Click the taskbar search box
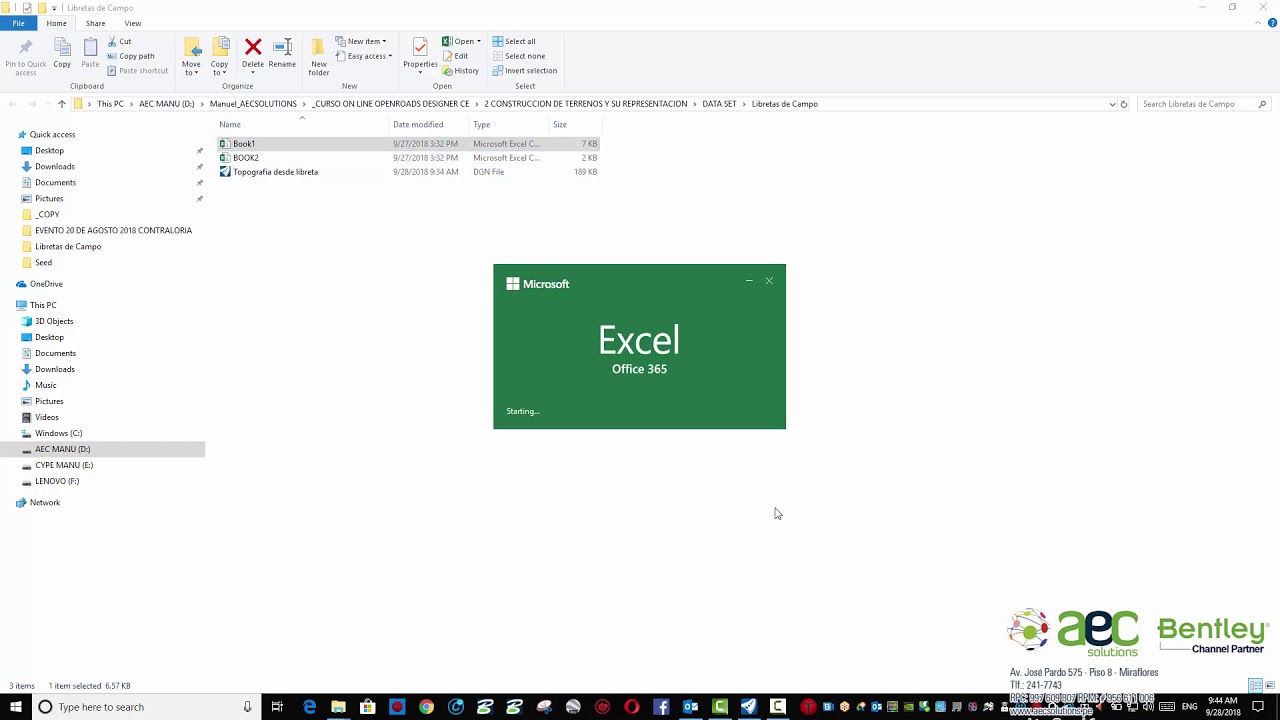 (x=147, y=707)
